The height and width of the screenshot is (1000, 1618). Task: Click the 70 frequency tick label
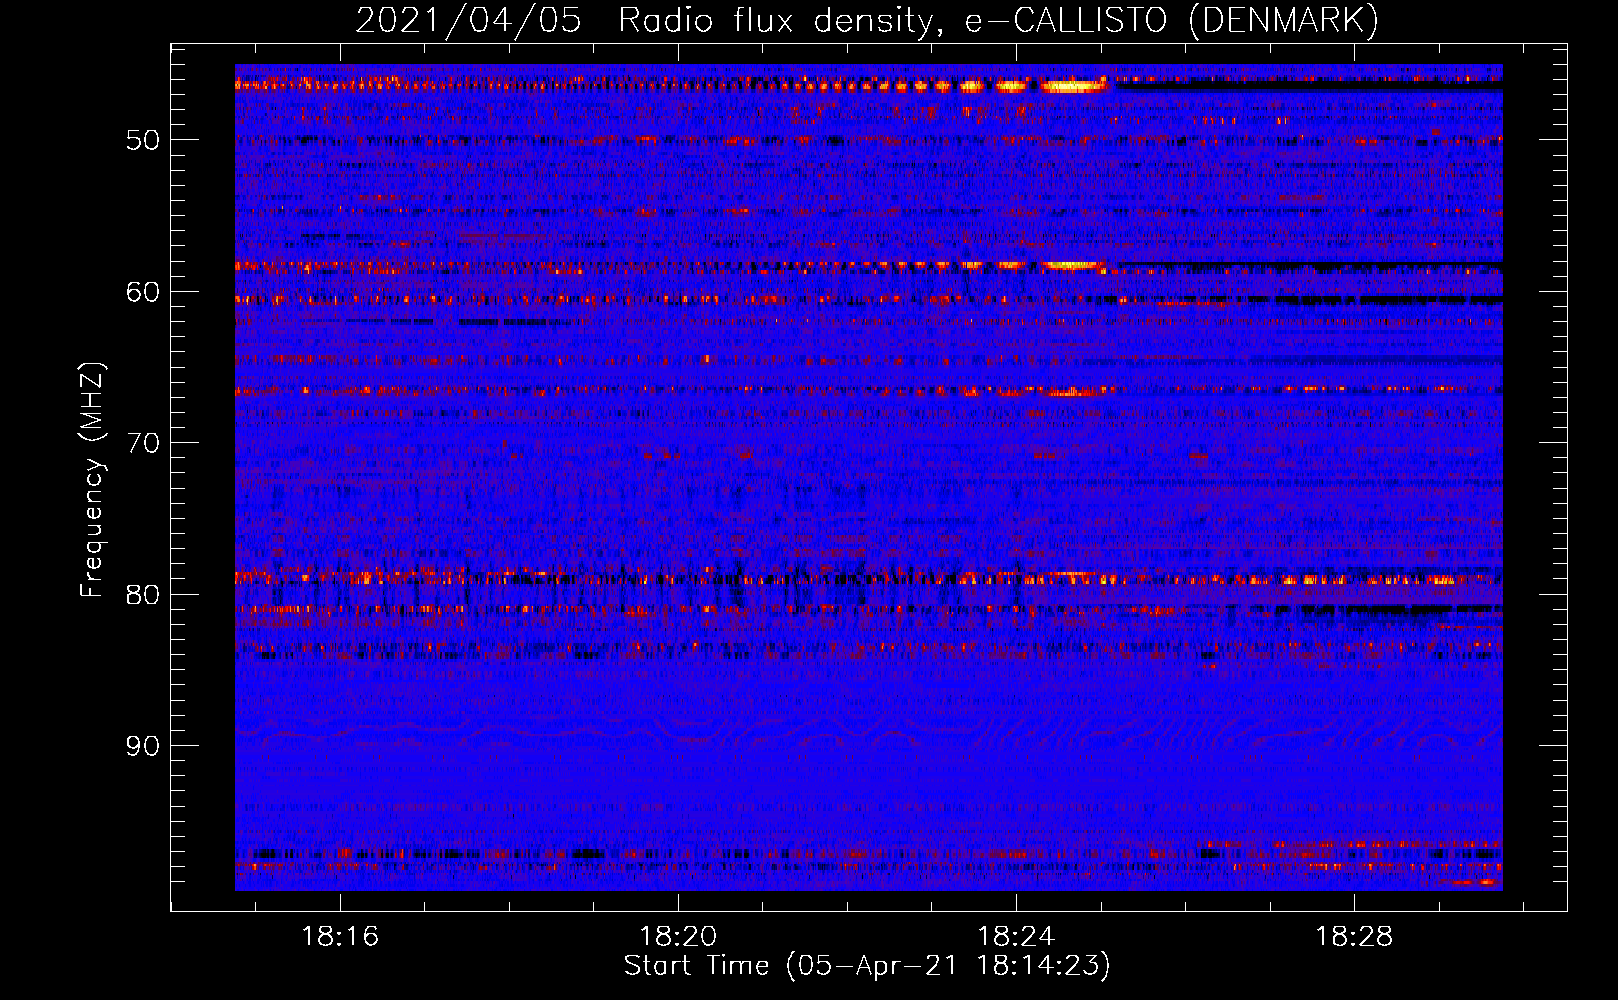coord(143,443)
